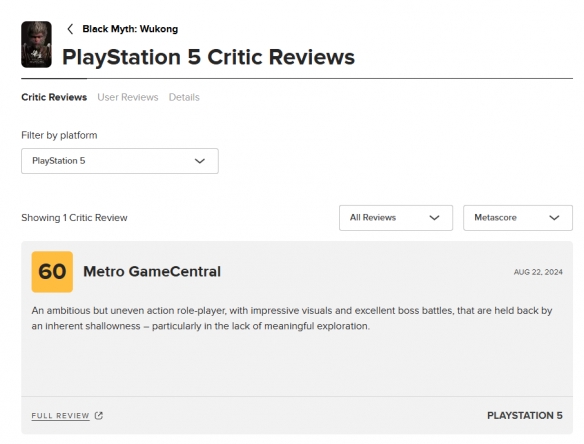
Task: Click the Metascore dropdown chevron
Action: (x=554, y=218)
